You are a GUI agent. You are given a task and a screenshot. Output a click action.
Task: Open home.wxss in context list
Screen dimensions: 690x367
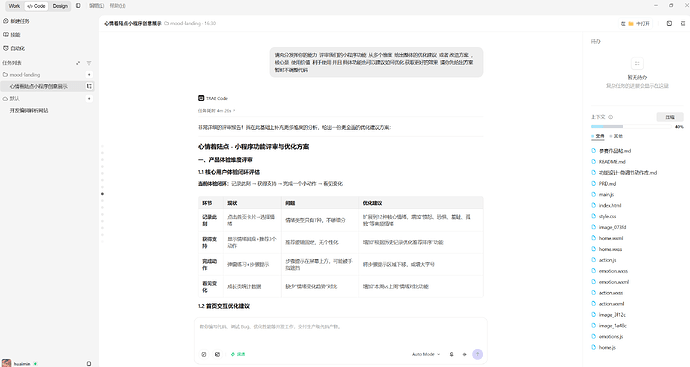610,249
